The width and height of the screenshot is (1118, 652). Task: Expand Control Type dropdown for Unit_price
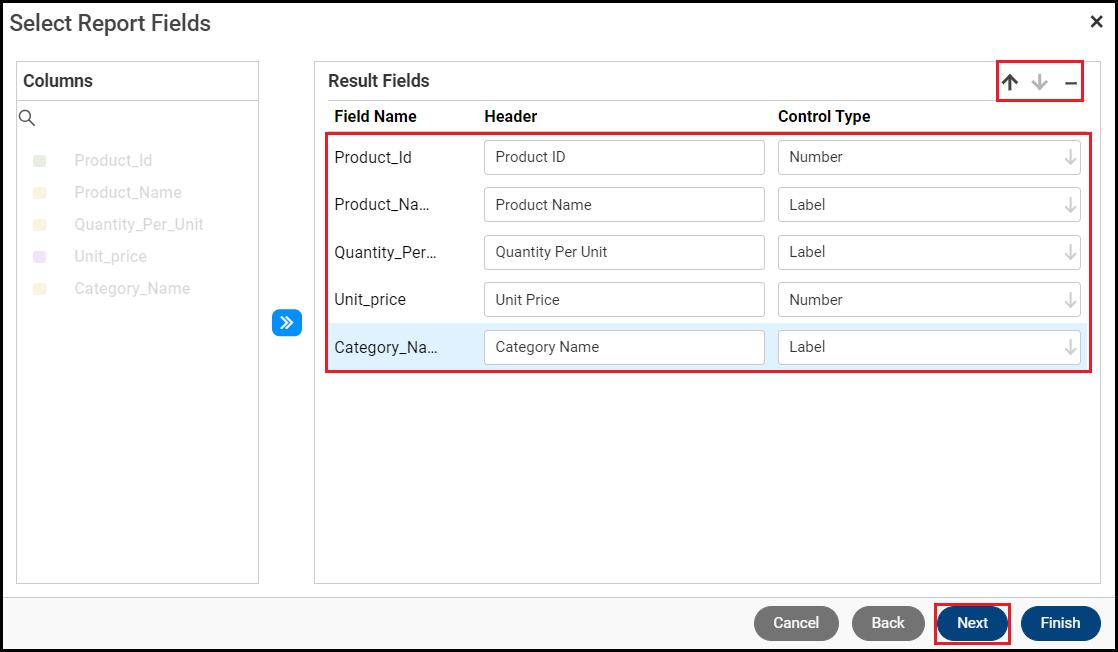(x=1070, y=300)
